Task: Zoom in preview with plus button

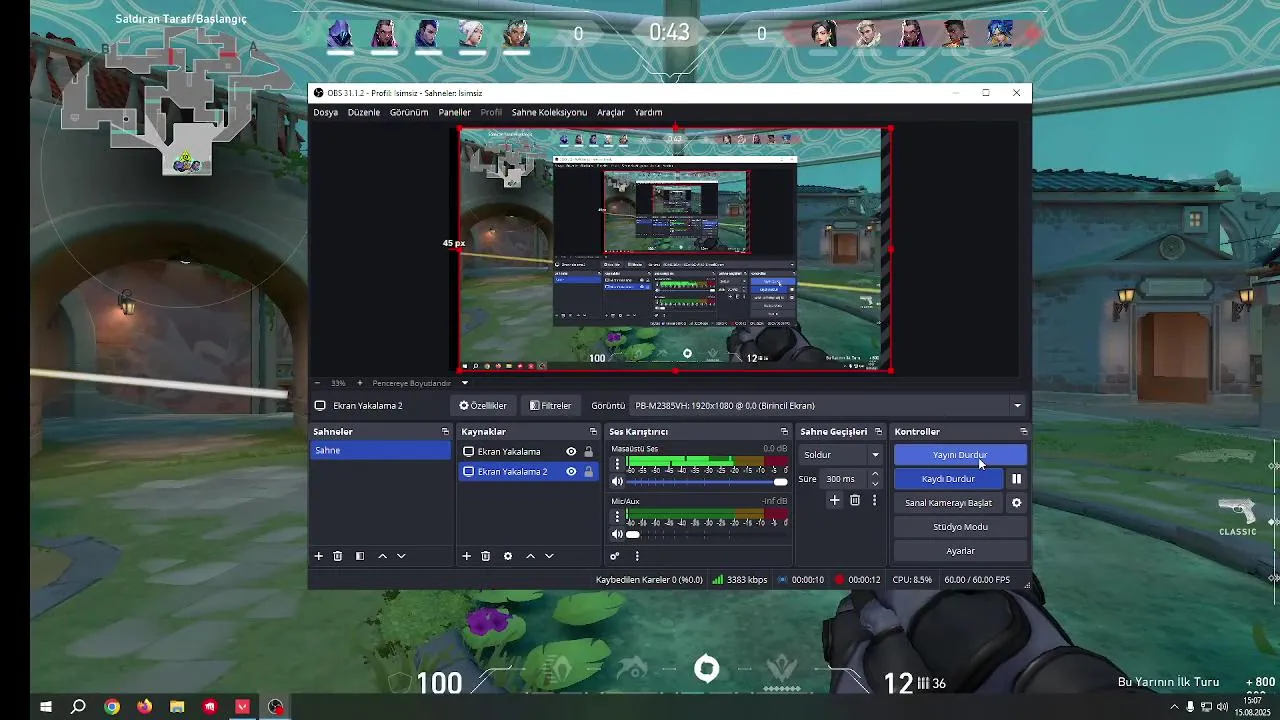Action: pyautogui.click(x=360, y=383)
